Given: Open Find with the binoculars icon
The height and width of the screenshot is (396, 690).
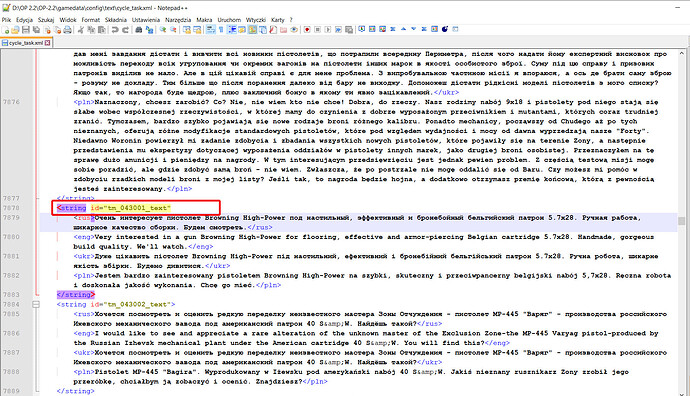Looking at the screenshot, I should point(139,29).
